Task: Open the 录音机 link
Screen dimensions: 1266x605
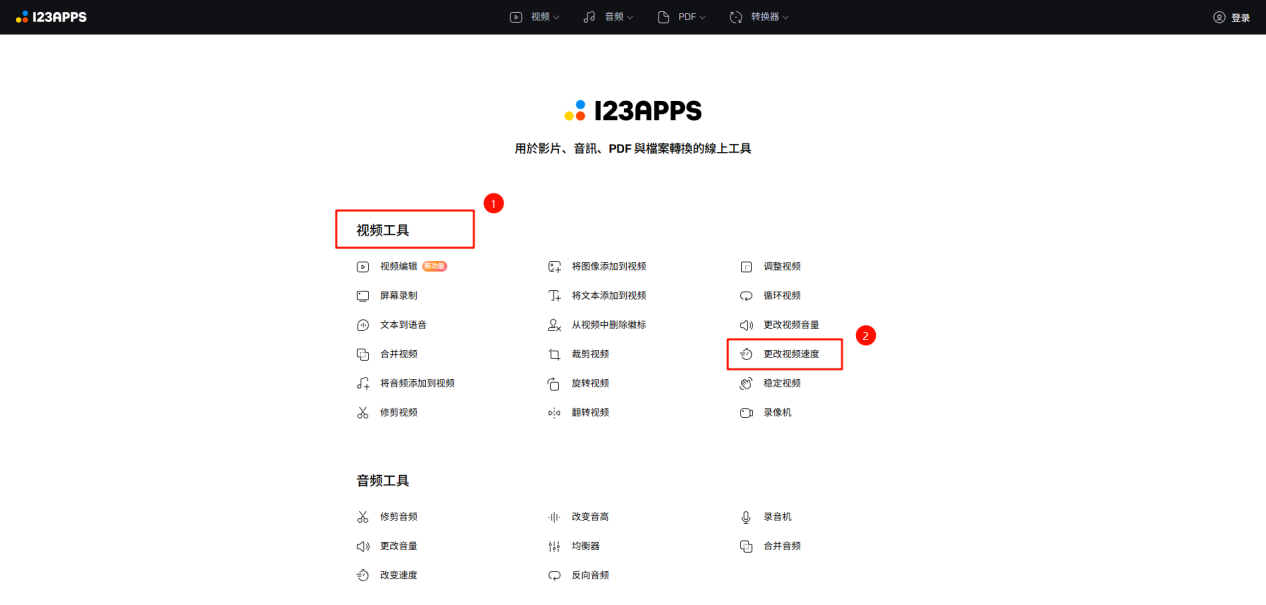Action: 778,517
